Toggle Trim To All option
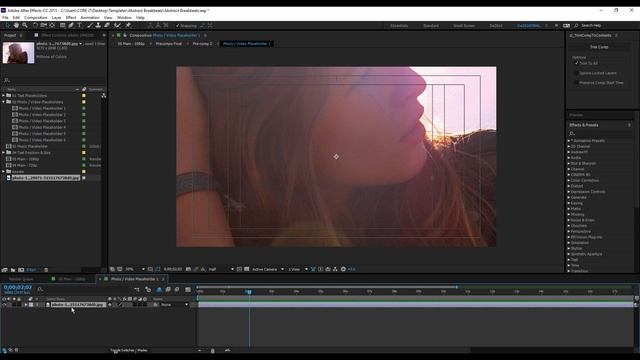 pos(576,63)
